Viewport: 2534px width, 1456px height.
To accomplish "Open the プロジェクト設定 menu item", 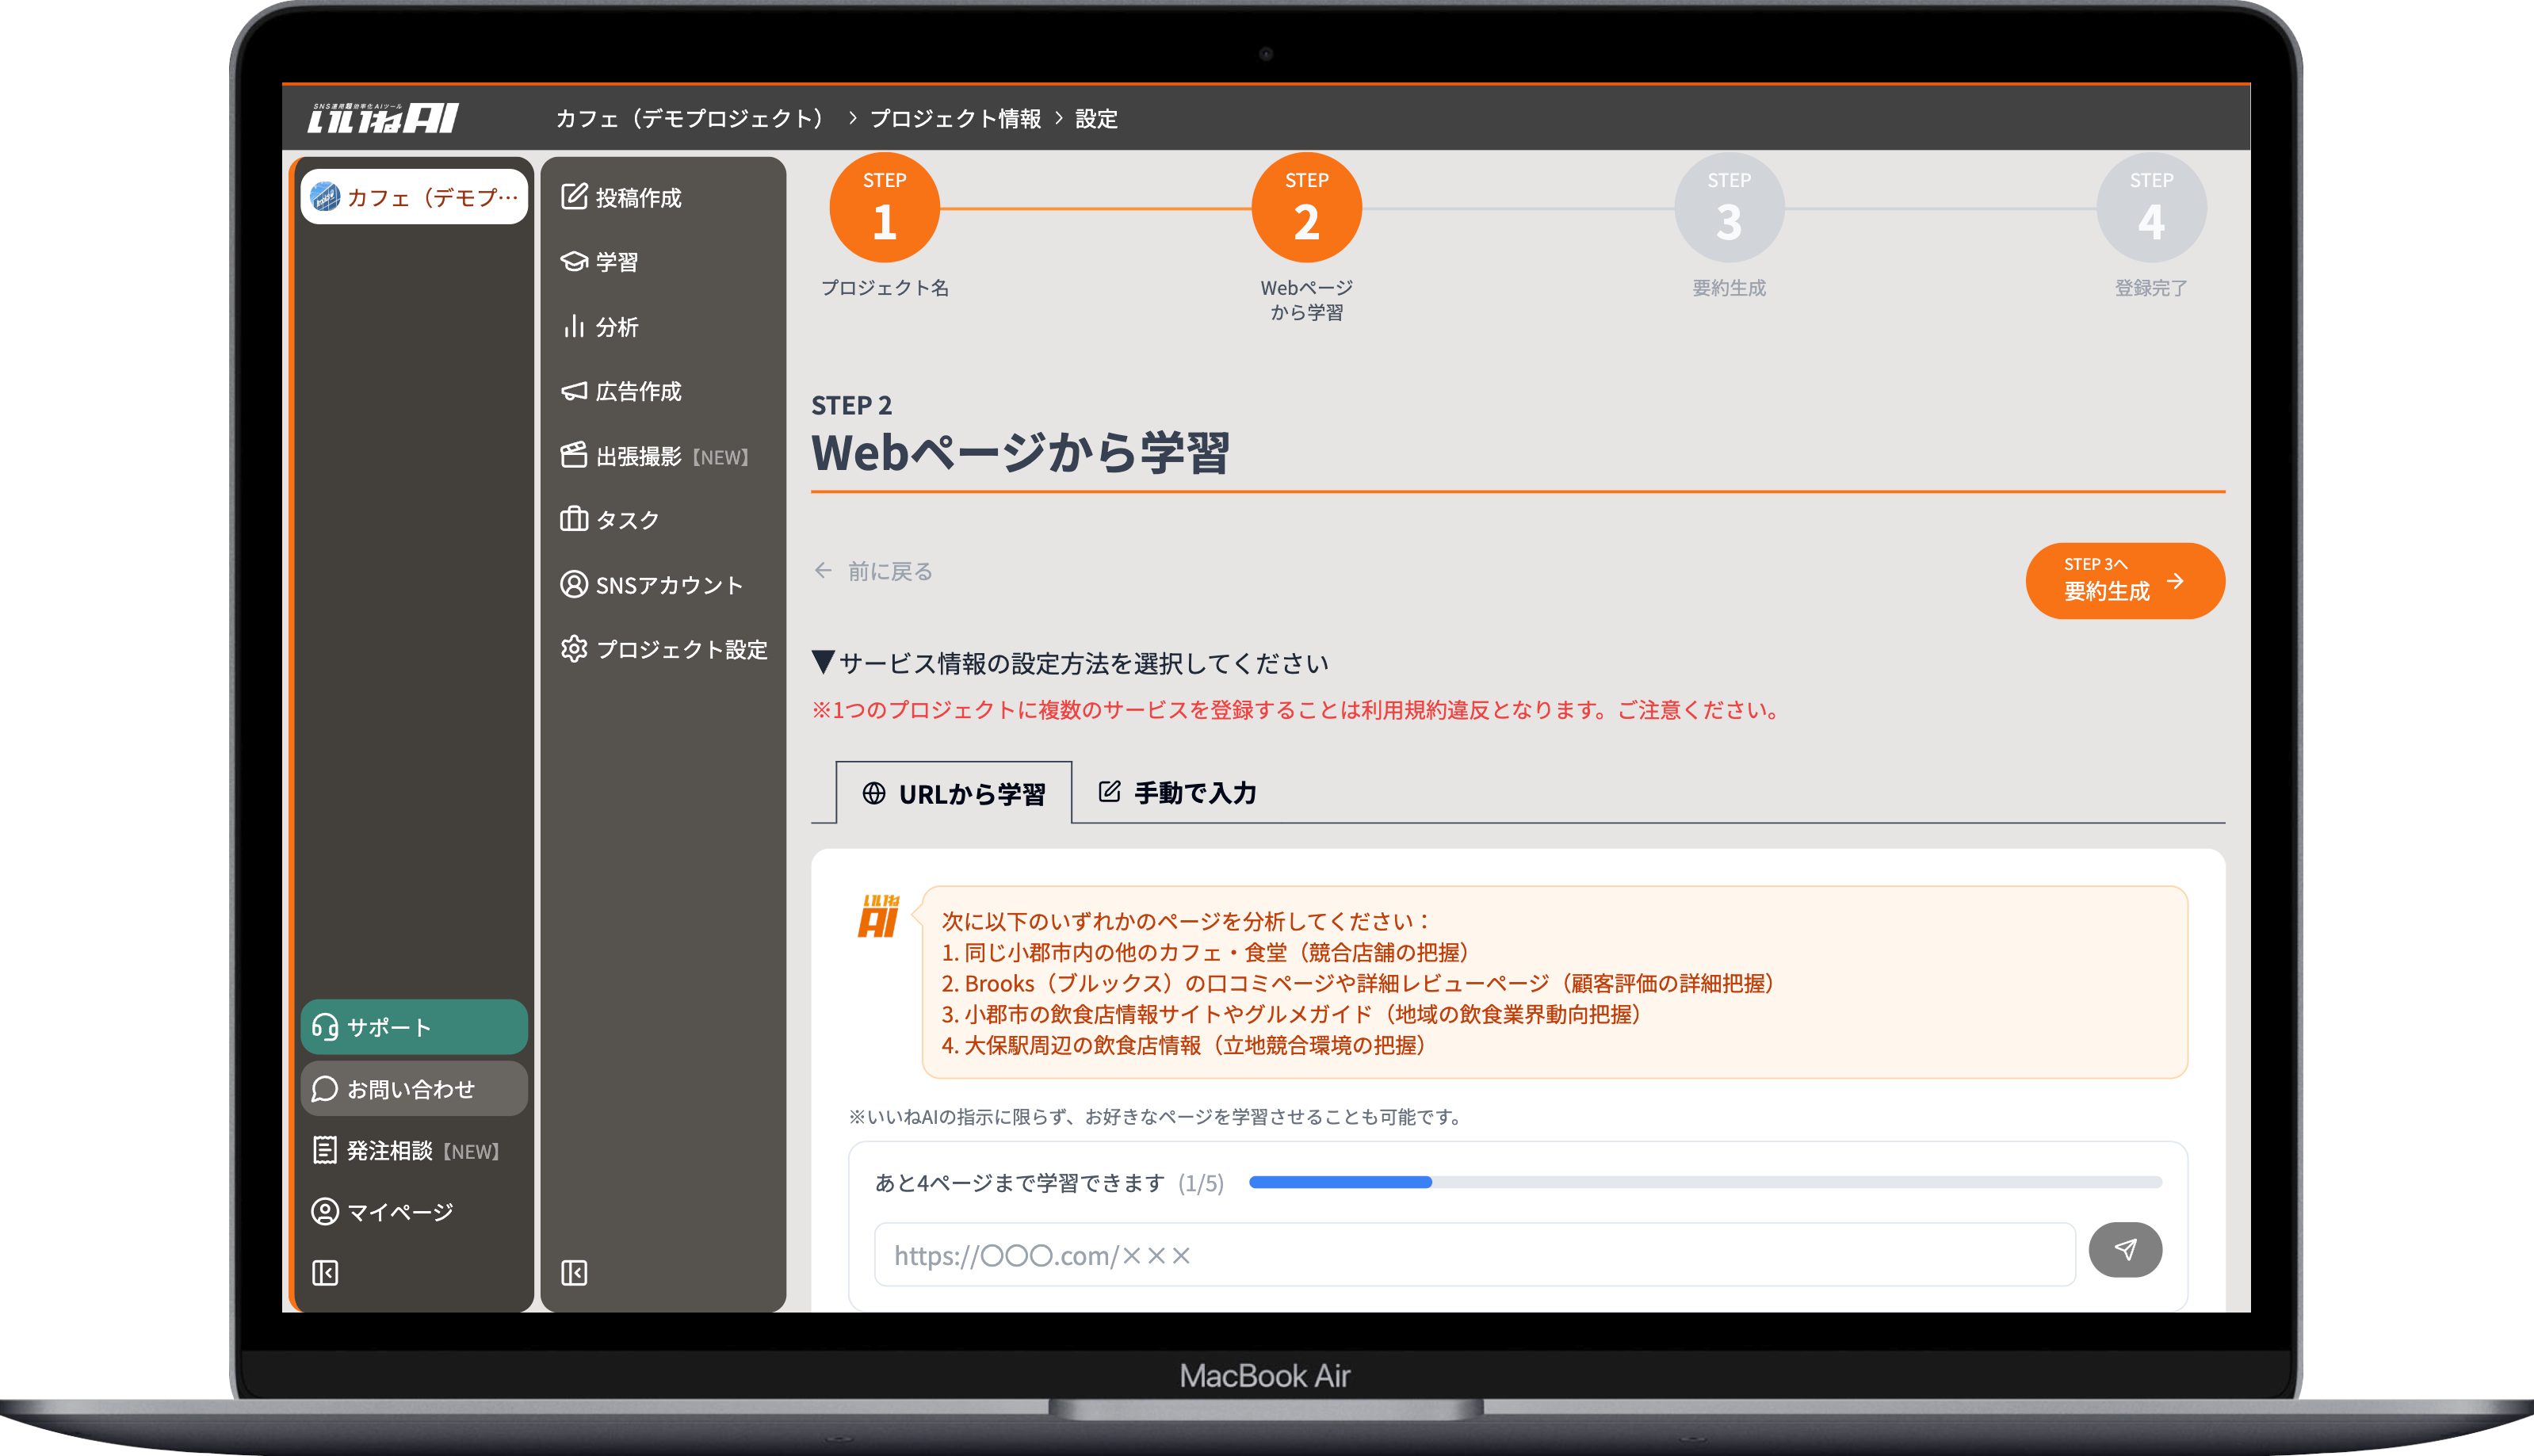I will click(x=664, y=649).
